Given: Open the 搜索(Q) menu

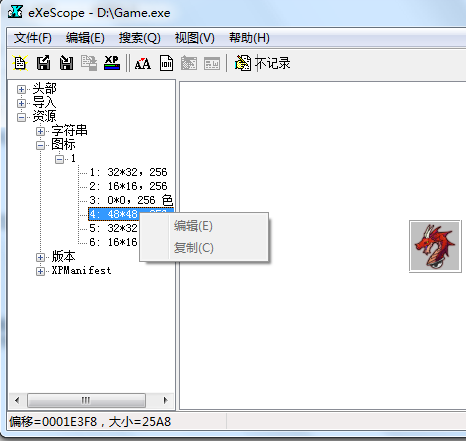Looking at the screenshot, I should pos(140,38).
